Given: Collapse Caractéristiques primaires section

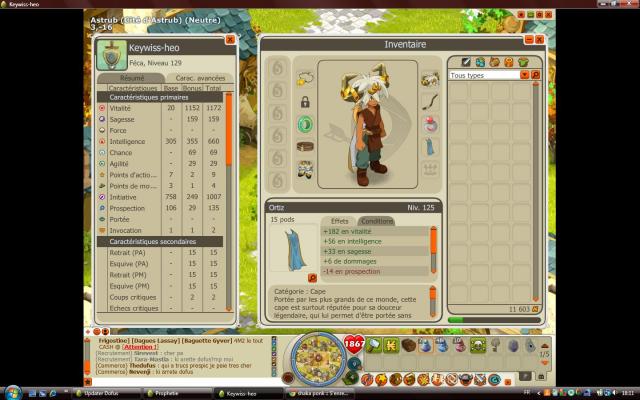Looking at the screenshot, I should (160, 97).
